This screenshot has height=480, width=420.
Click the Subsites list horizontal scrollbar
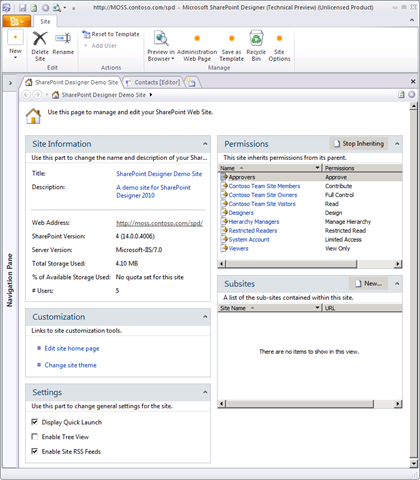tap(300, 404)
